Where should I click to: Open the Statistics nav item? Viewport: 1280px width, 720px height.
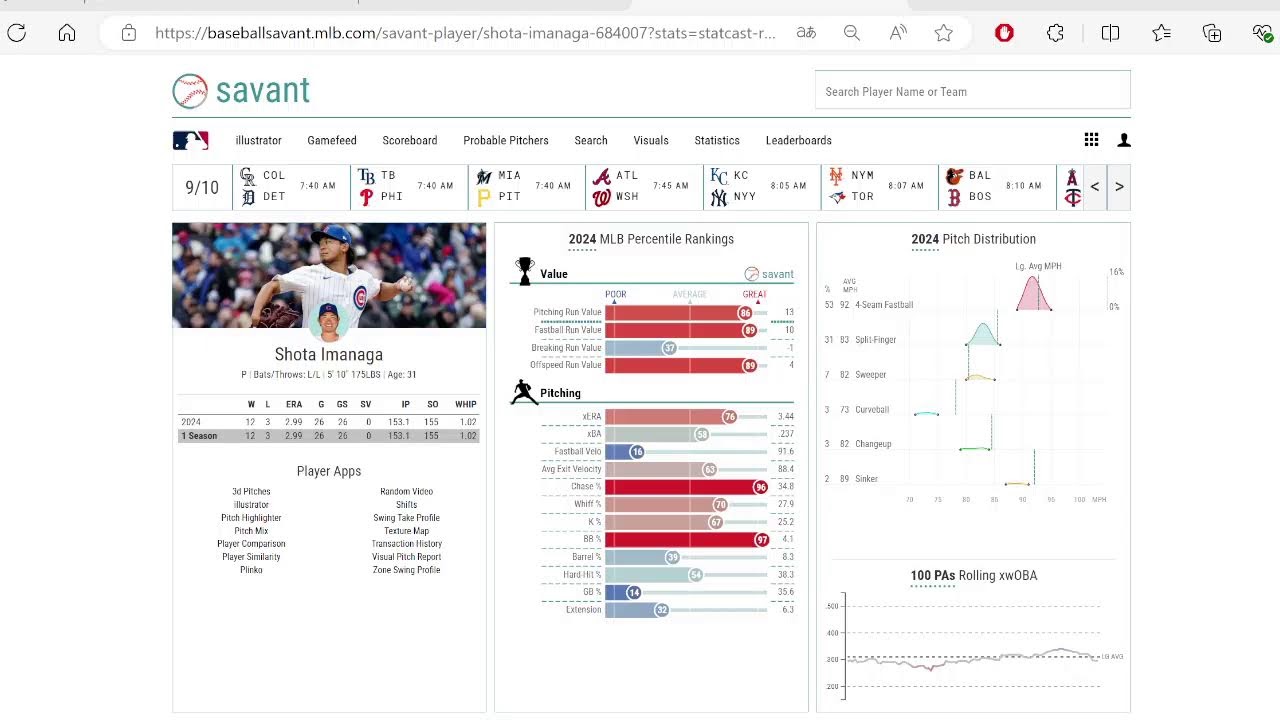click(717, 141)
